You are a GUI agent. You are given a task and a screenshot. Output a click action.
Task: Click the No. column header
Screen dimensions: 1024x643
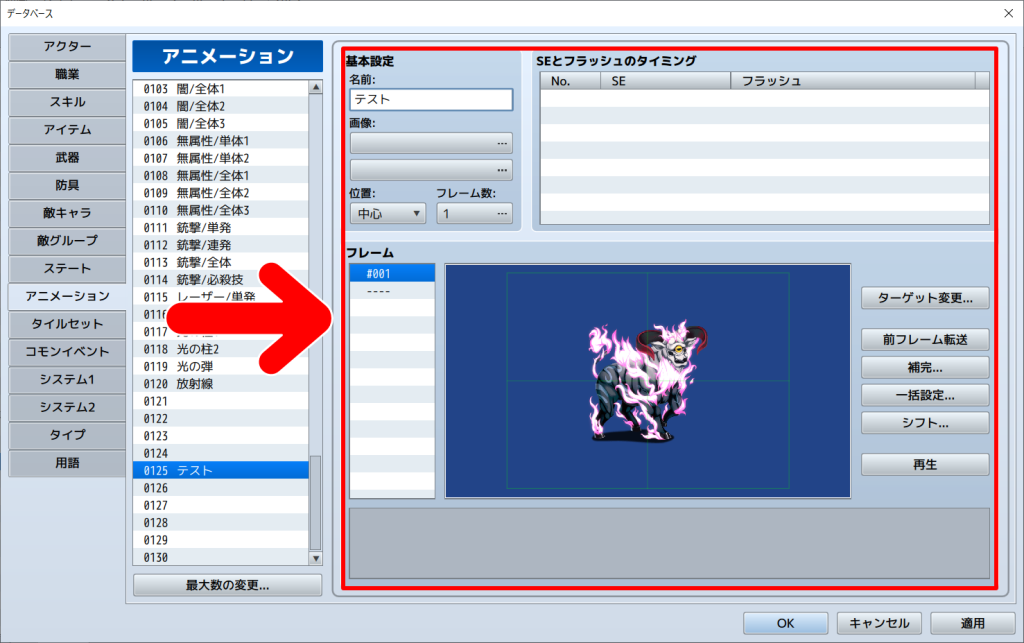click(571, 81)
